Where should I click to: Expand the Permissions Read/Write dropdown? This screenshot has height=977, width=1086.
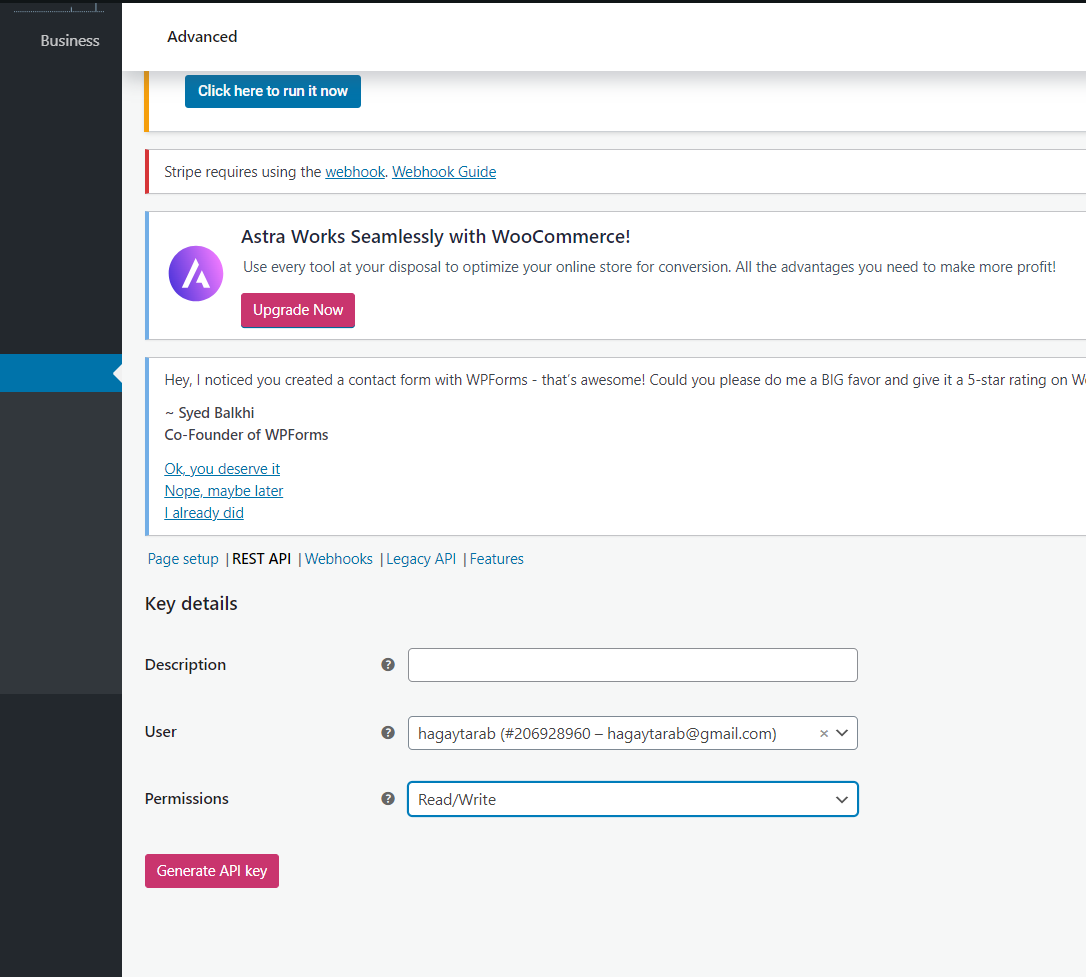tap(632, 799)
